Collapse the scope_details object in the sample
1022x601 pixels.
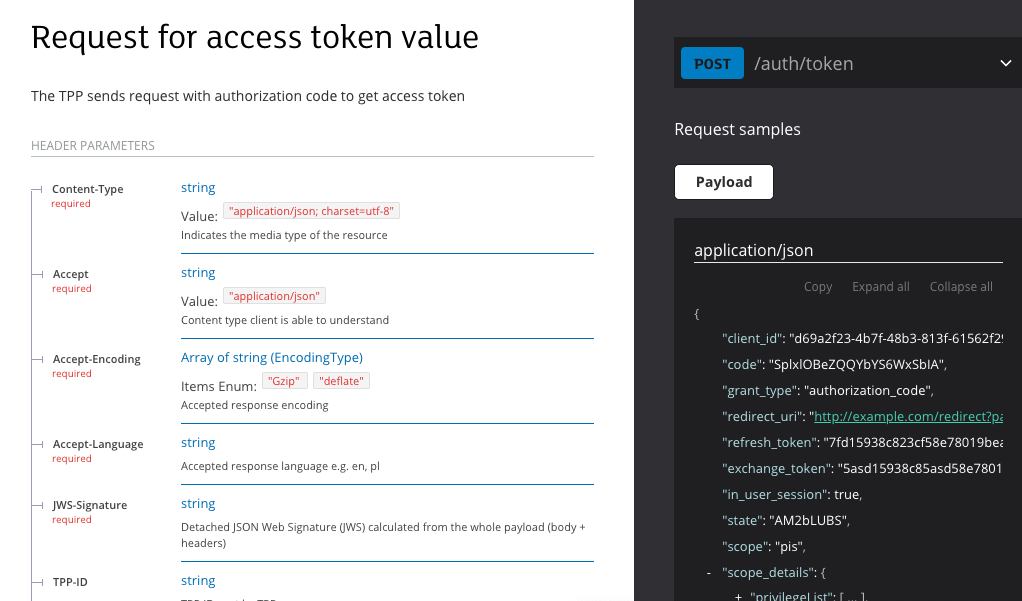[x=707, y=572]
